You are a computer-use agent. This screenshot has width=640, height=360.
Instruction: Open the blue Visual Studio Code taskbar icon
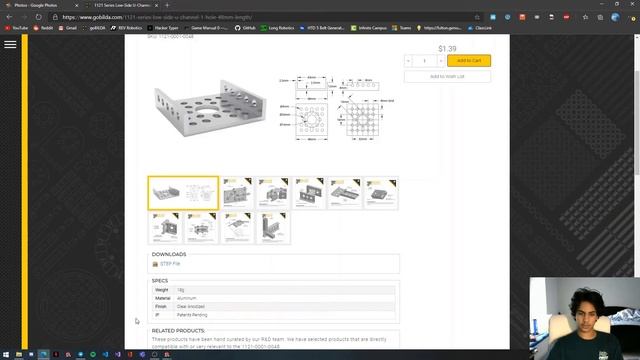105,355
